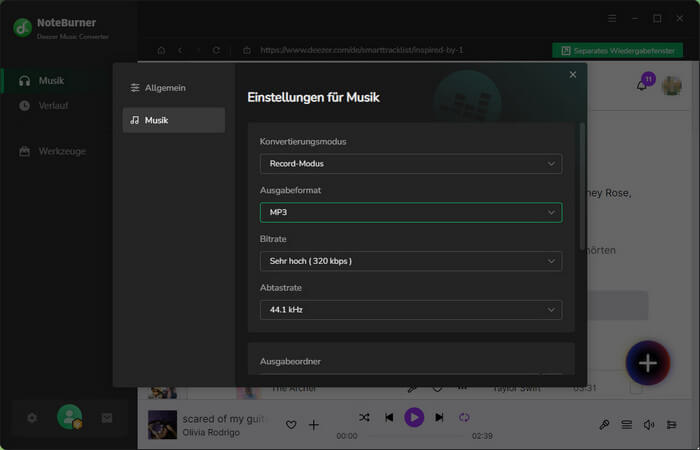Click the volume speaker icon

pyautogui.click(x=649, y=425)
